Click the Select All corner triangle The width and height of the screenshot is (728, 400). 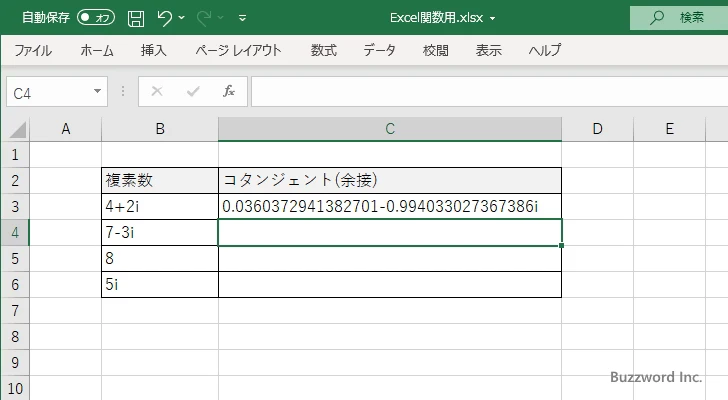[18, 129]
